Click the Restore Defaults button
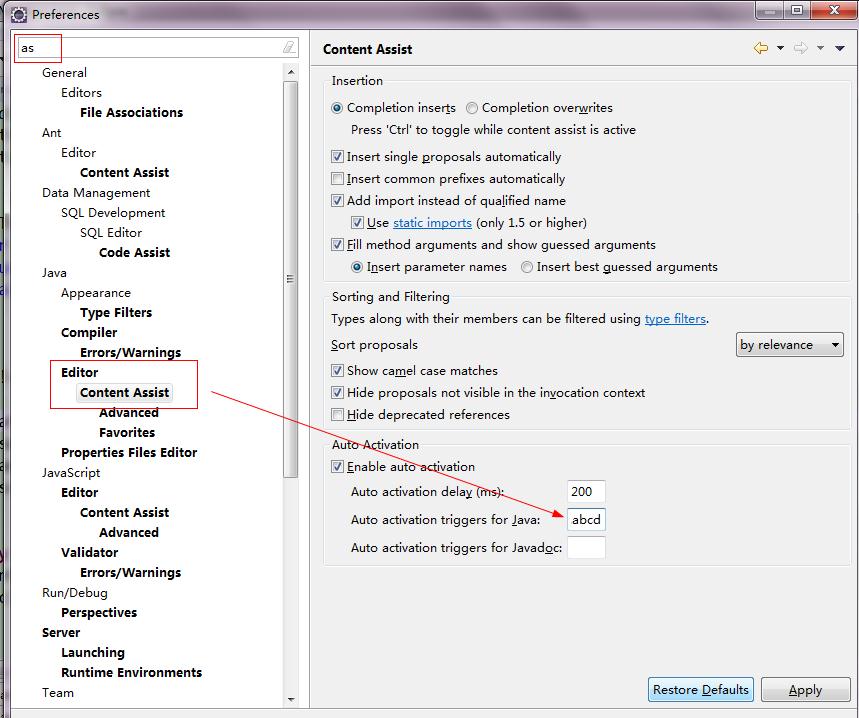 tap(701, 690)
